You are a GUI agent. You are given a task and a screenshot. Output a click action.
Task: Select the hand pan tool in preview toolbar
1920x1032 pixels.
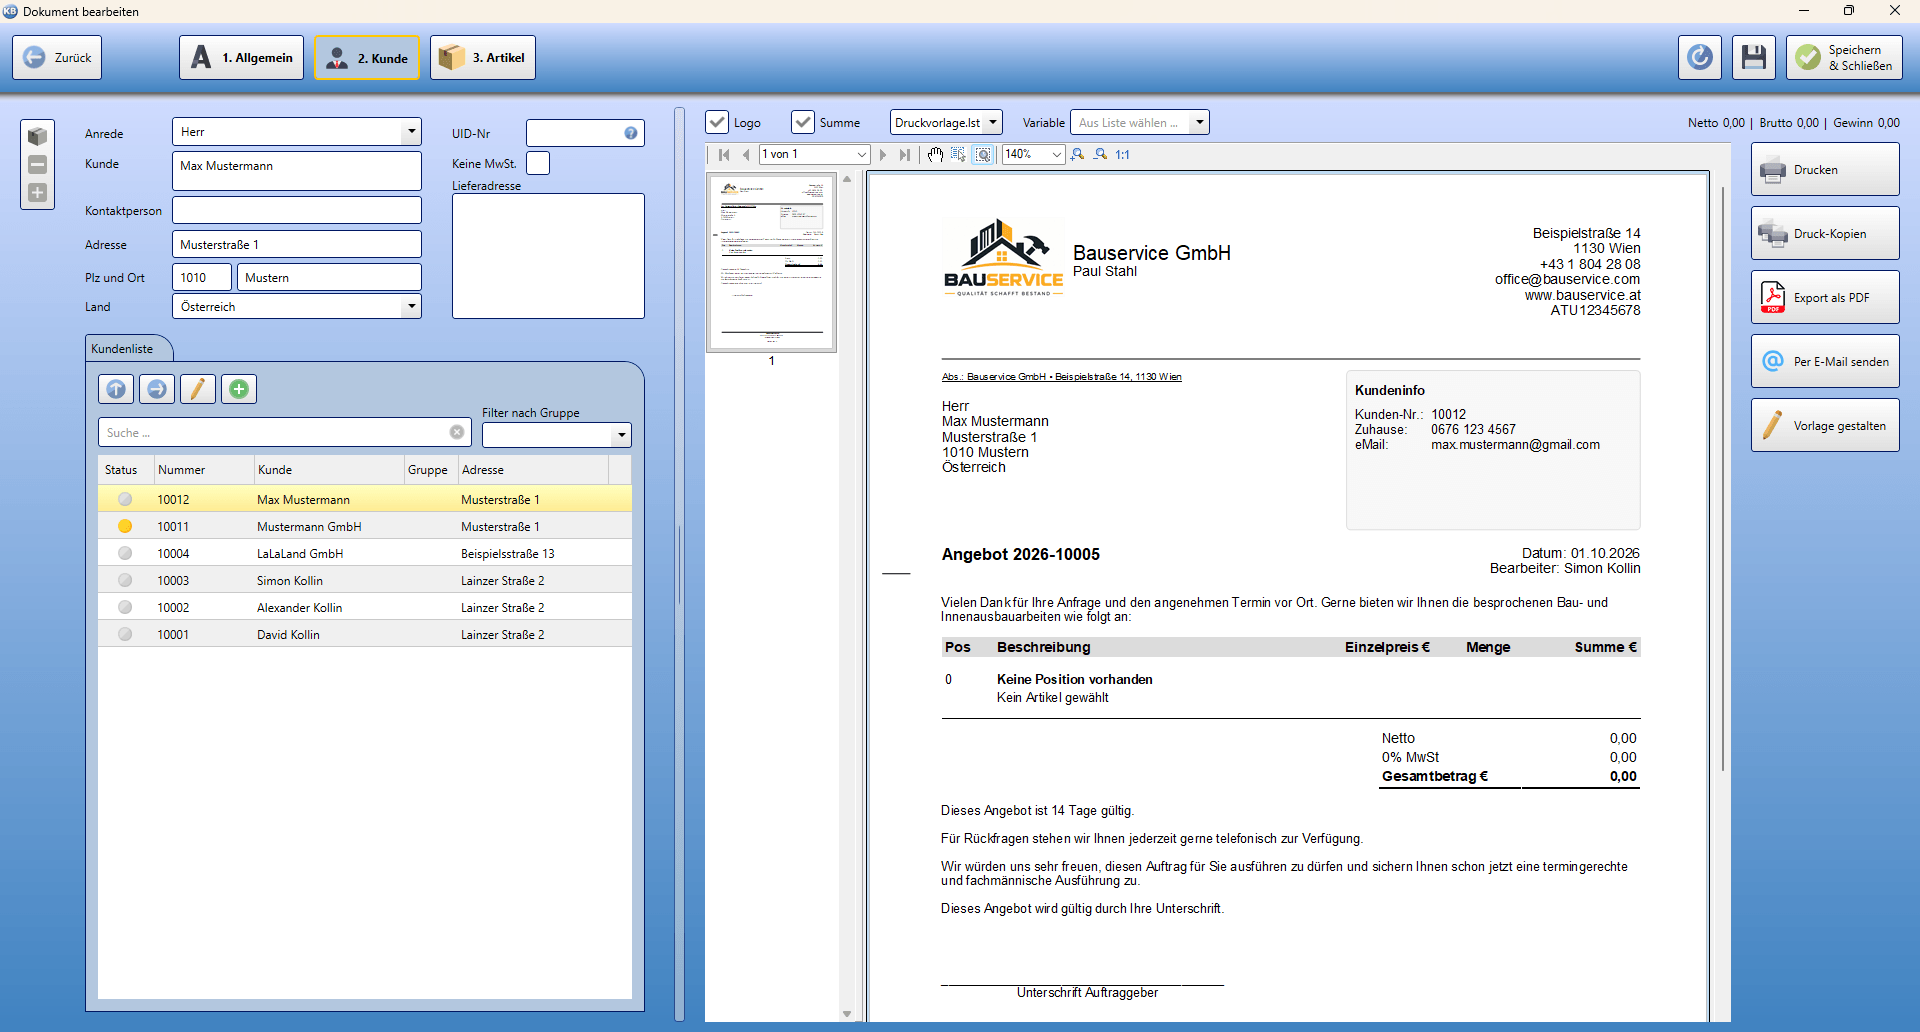point(935,154)
